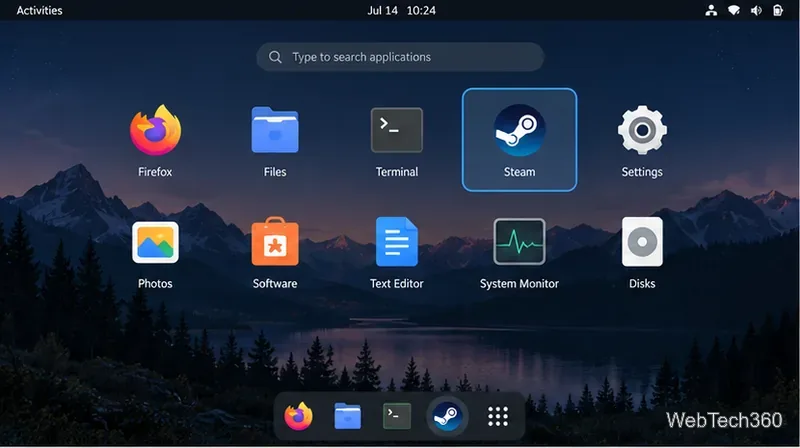Show all applications grid button in dock
The image size is (800, 448).
pyautogui.click(x=497, y=416)
